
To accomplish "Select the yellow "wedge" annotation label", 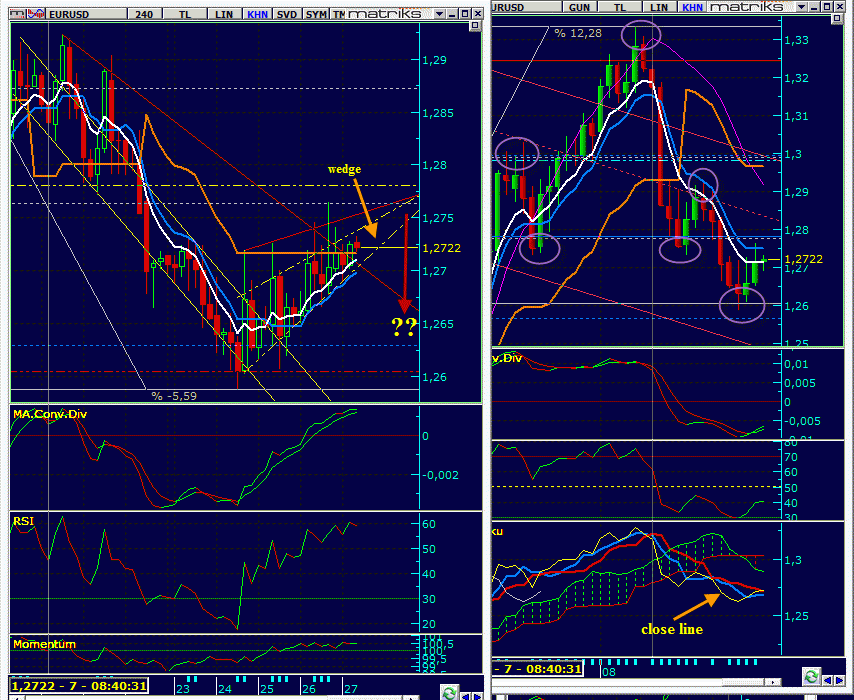I will (344, 169).
